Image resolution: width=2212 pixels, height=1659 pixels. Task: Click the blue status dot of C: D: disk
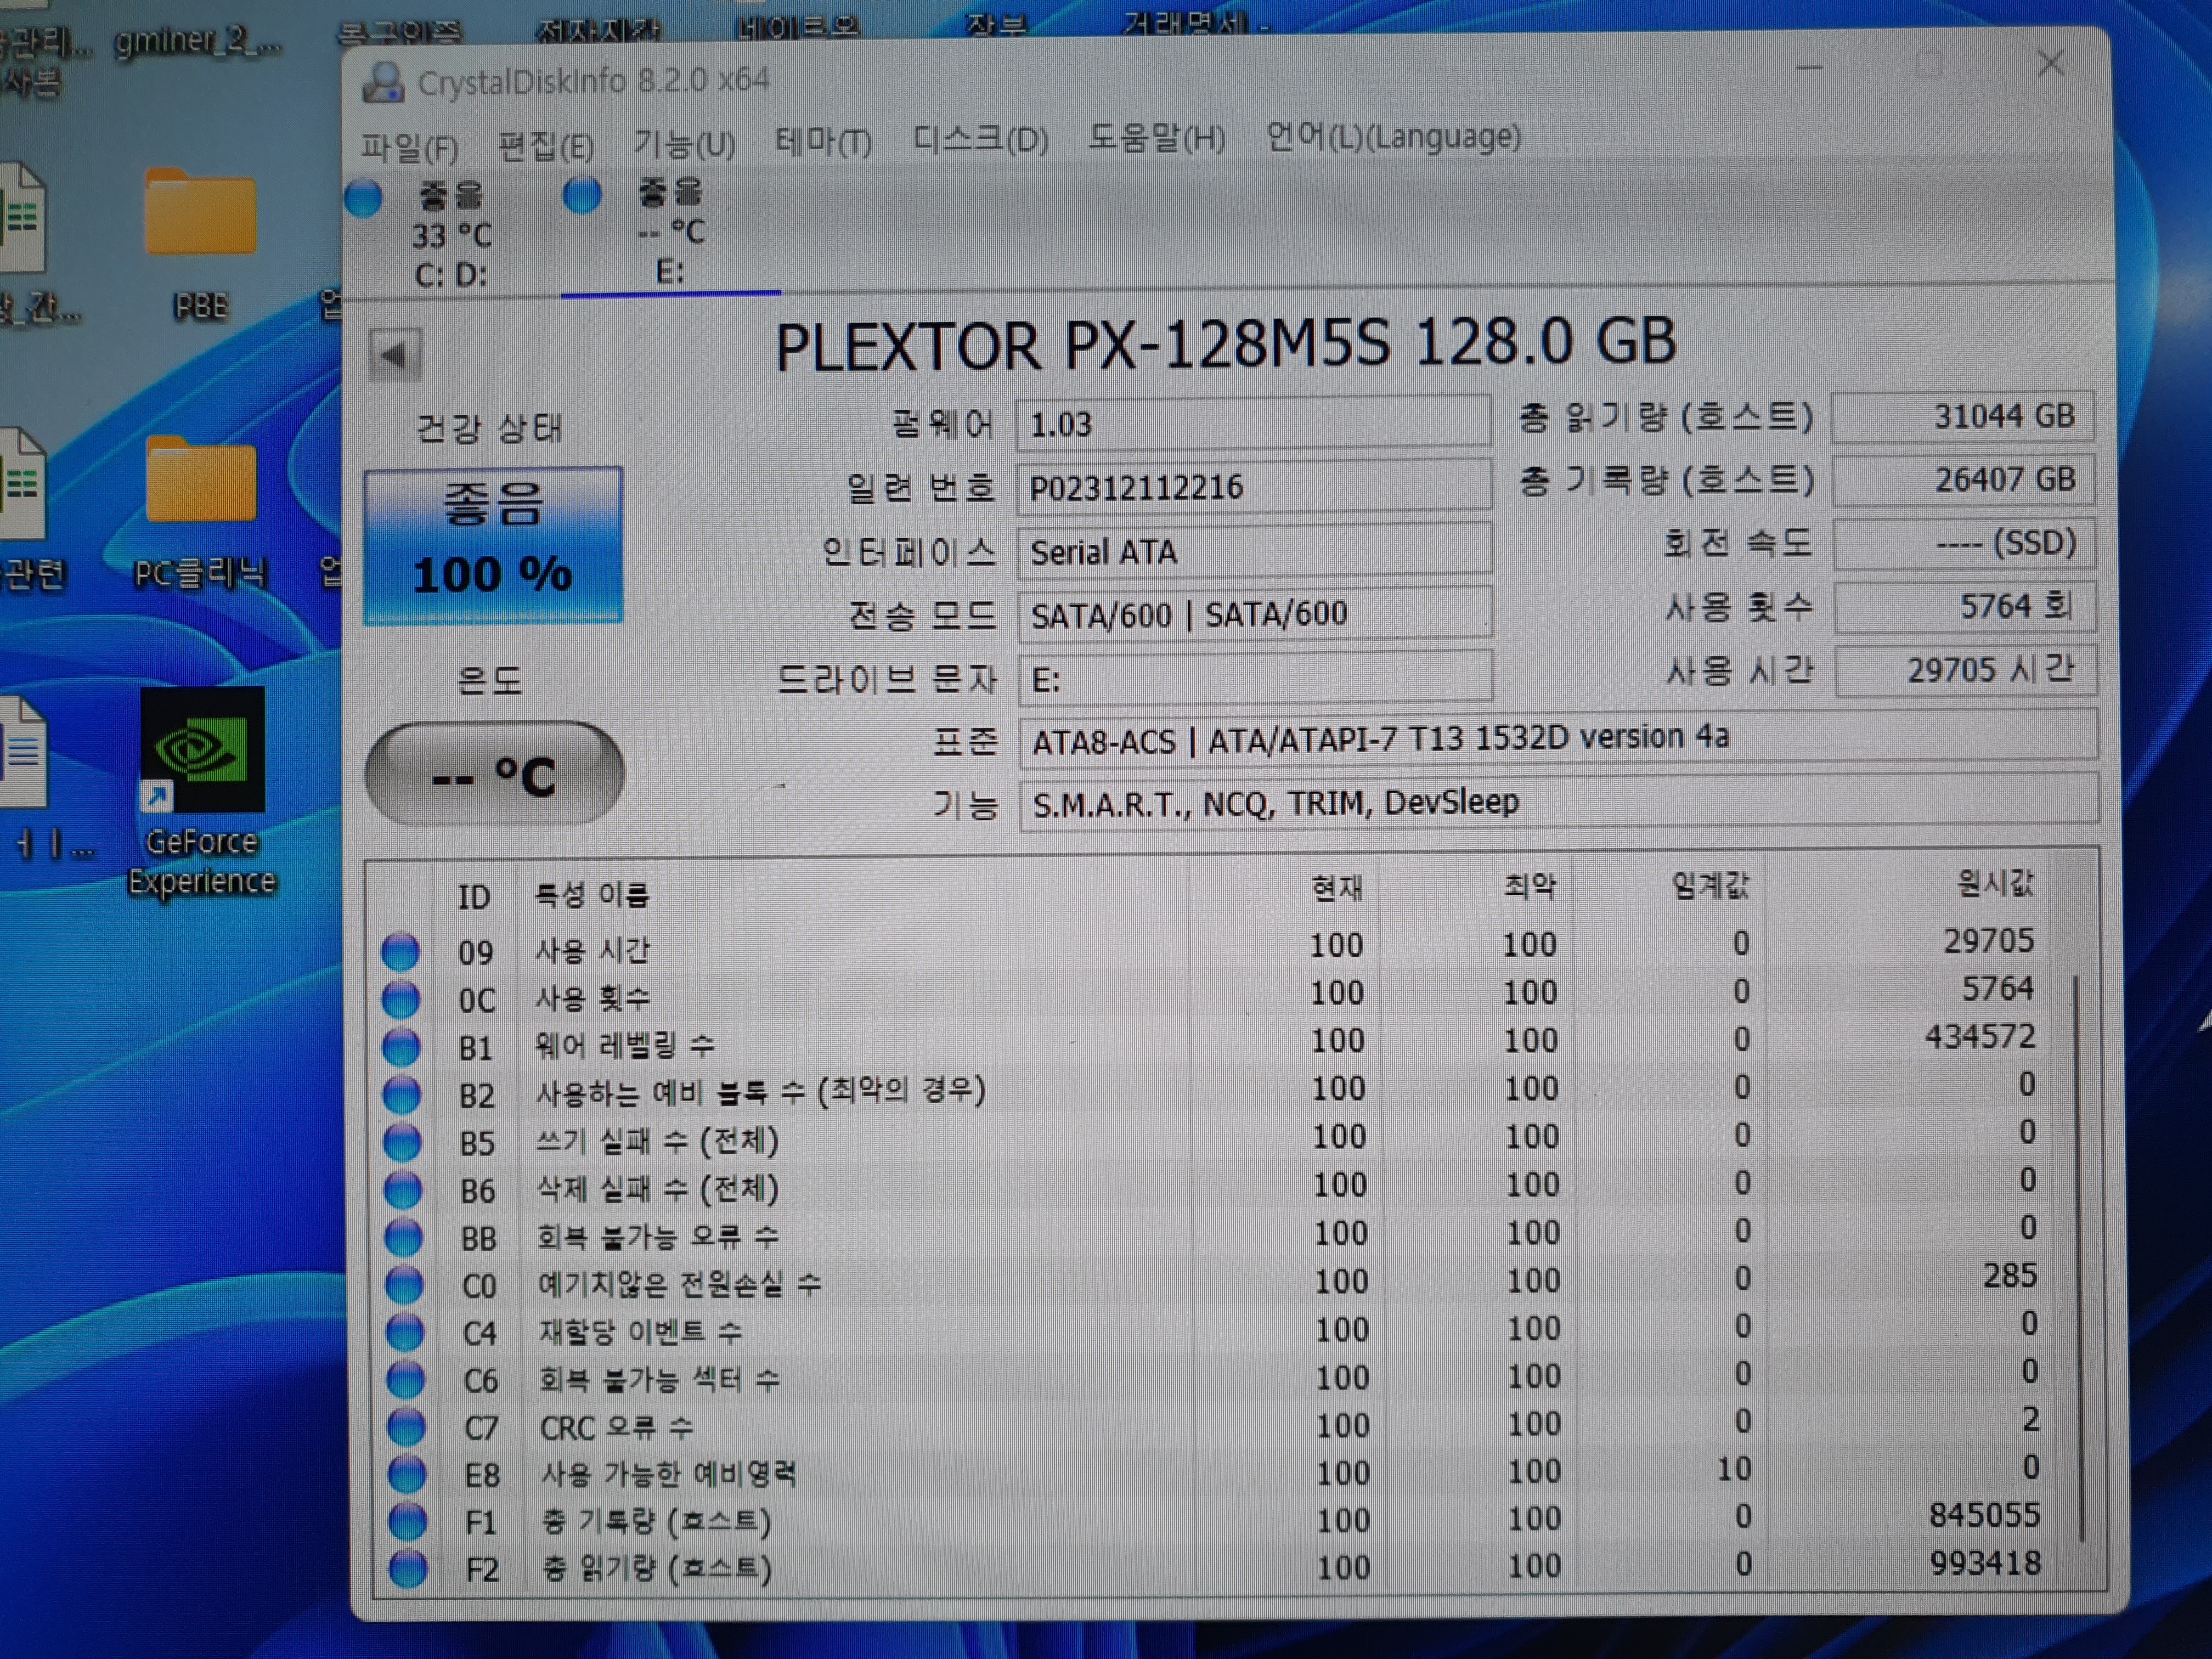pos(364,198)
